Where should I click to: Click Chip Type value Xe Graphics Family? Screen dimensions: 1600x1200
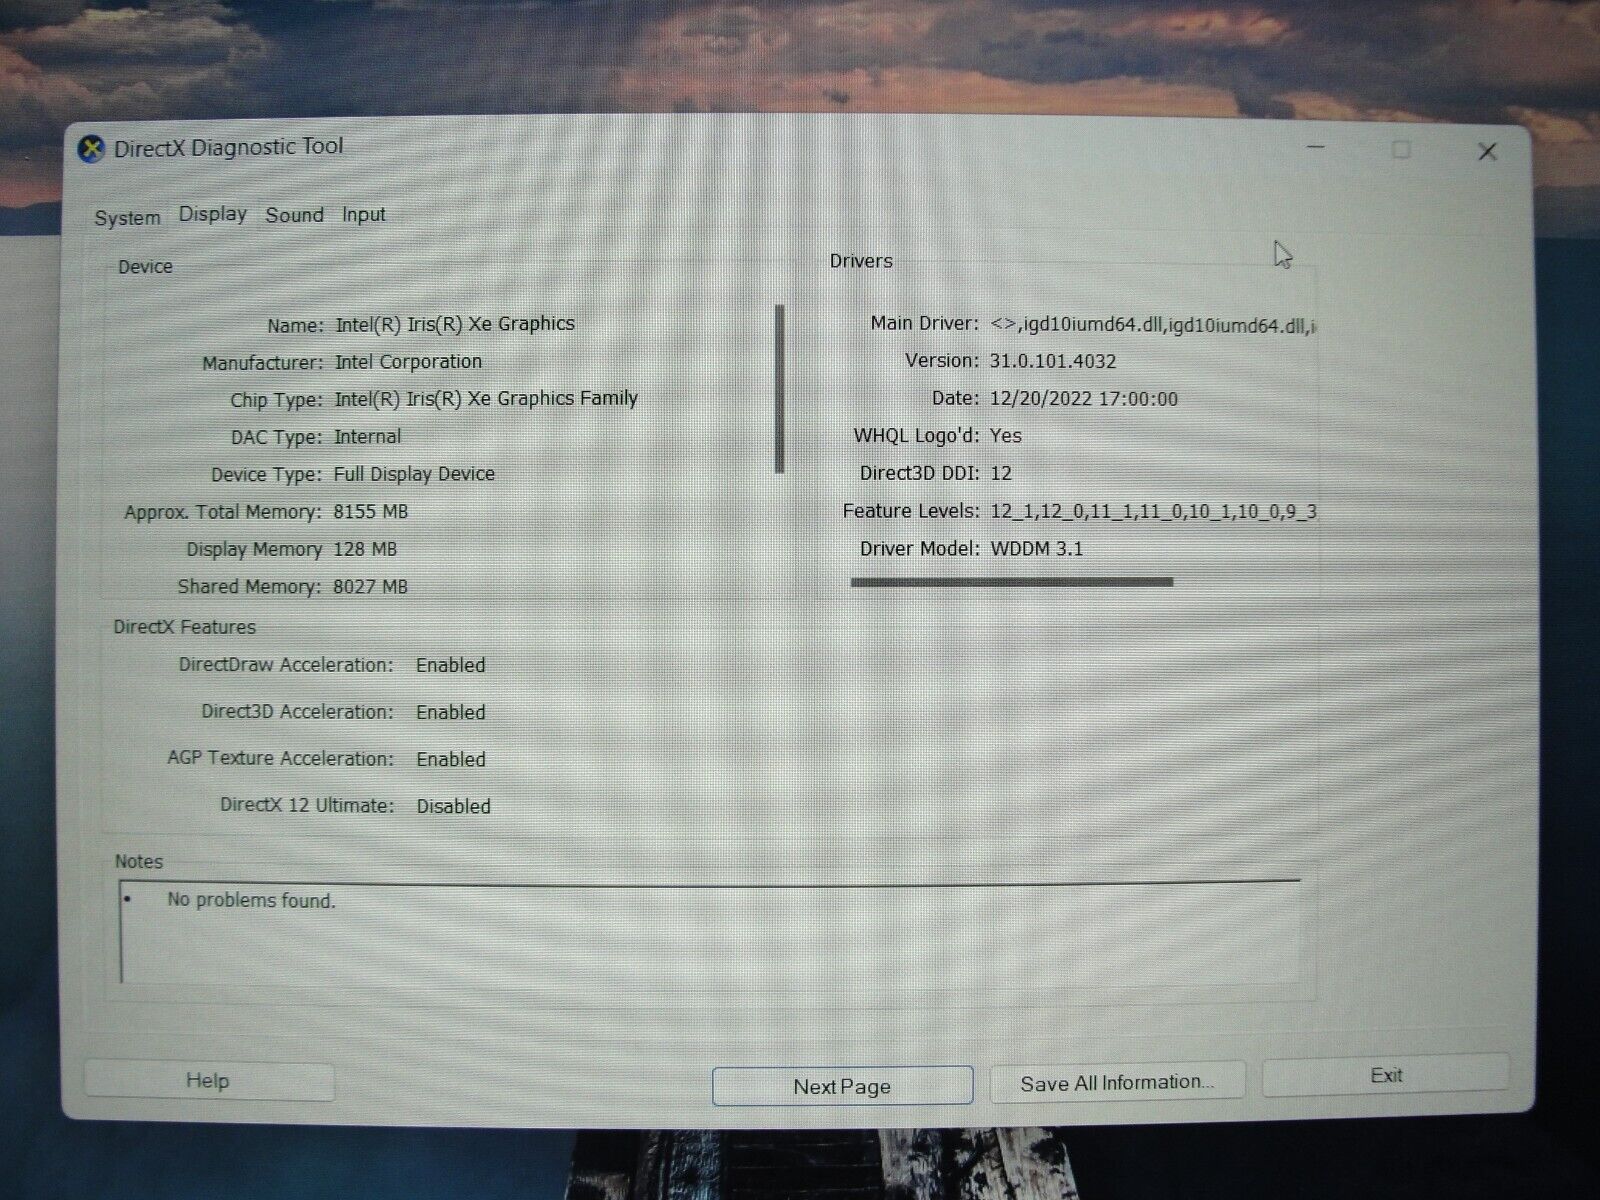[x=486, y=399]
